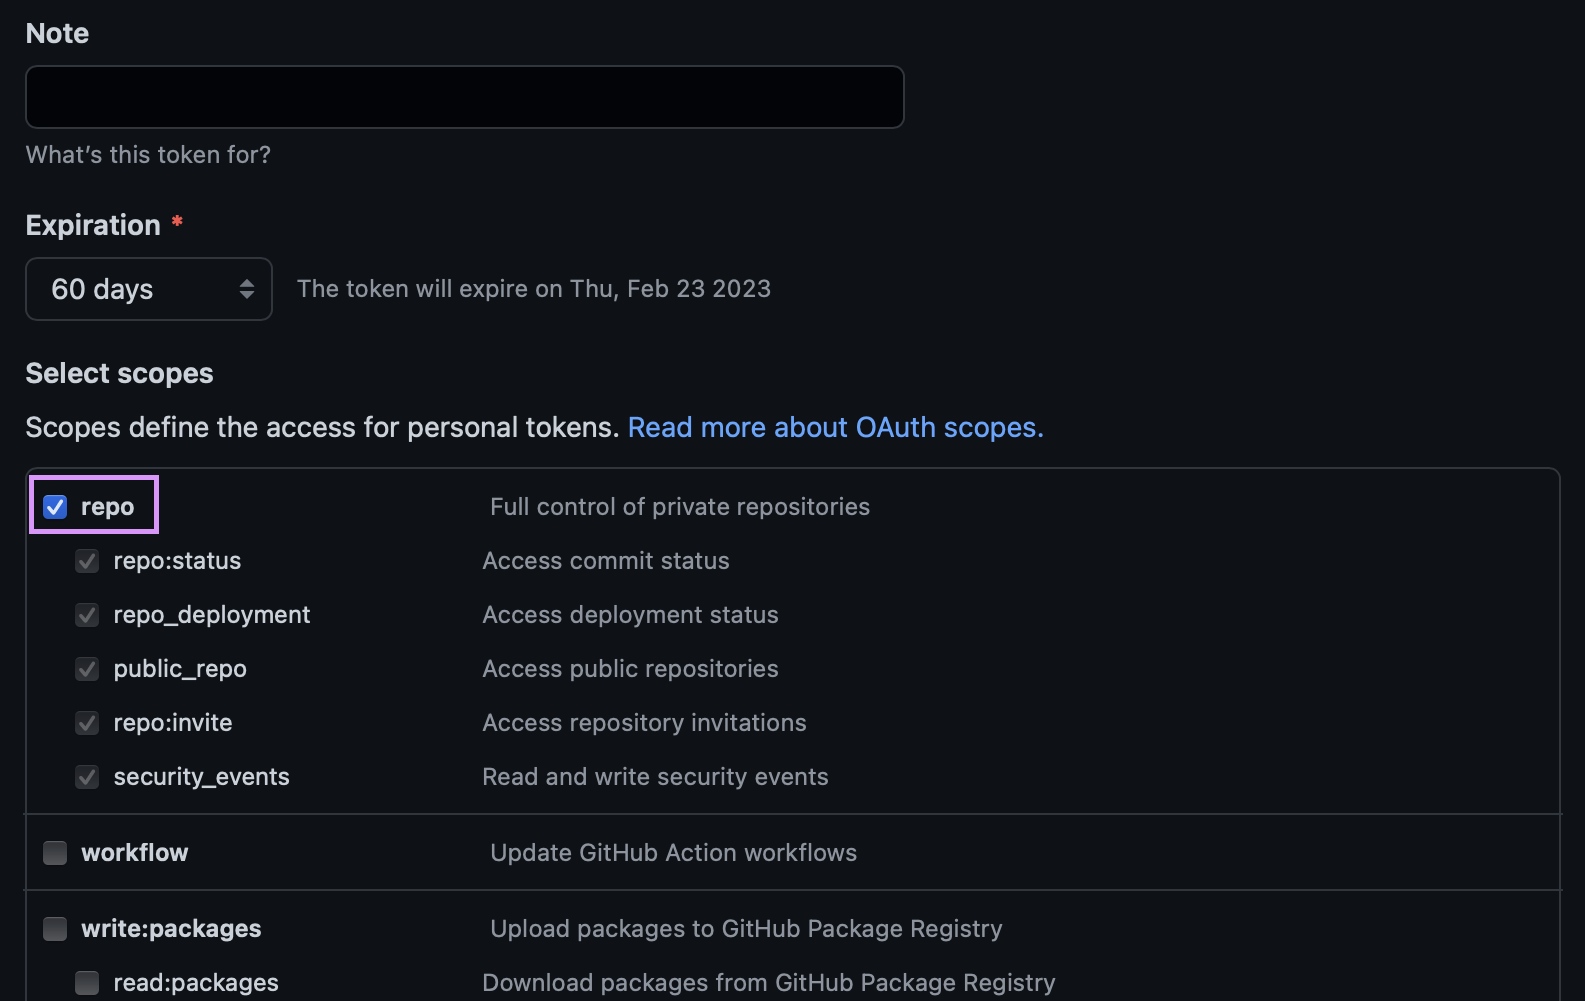Viewport: 1585px width, 1001px height.
Task: Click the Note description text field
Action: click(x=464, y=96)
